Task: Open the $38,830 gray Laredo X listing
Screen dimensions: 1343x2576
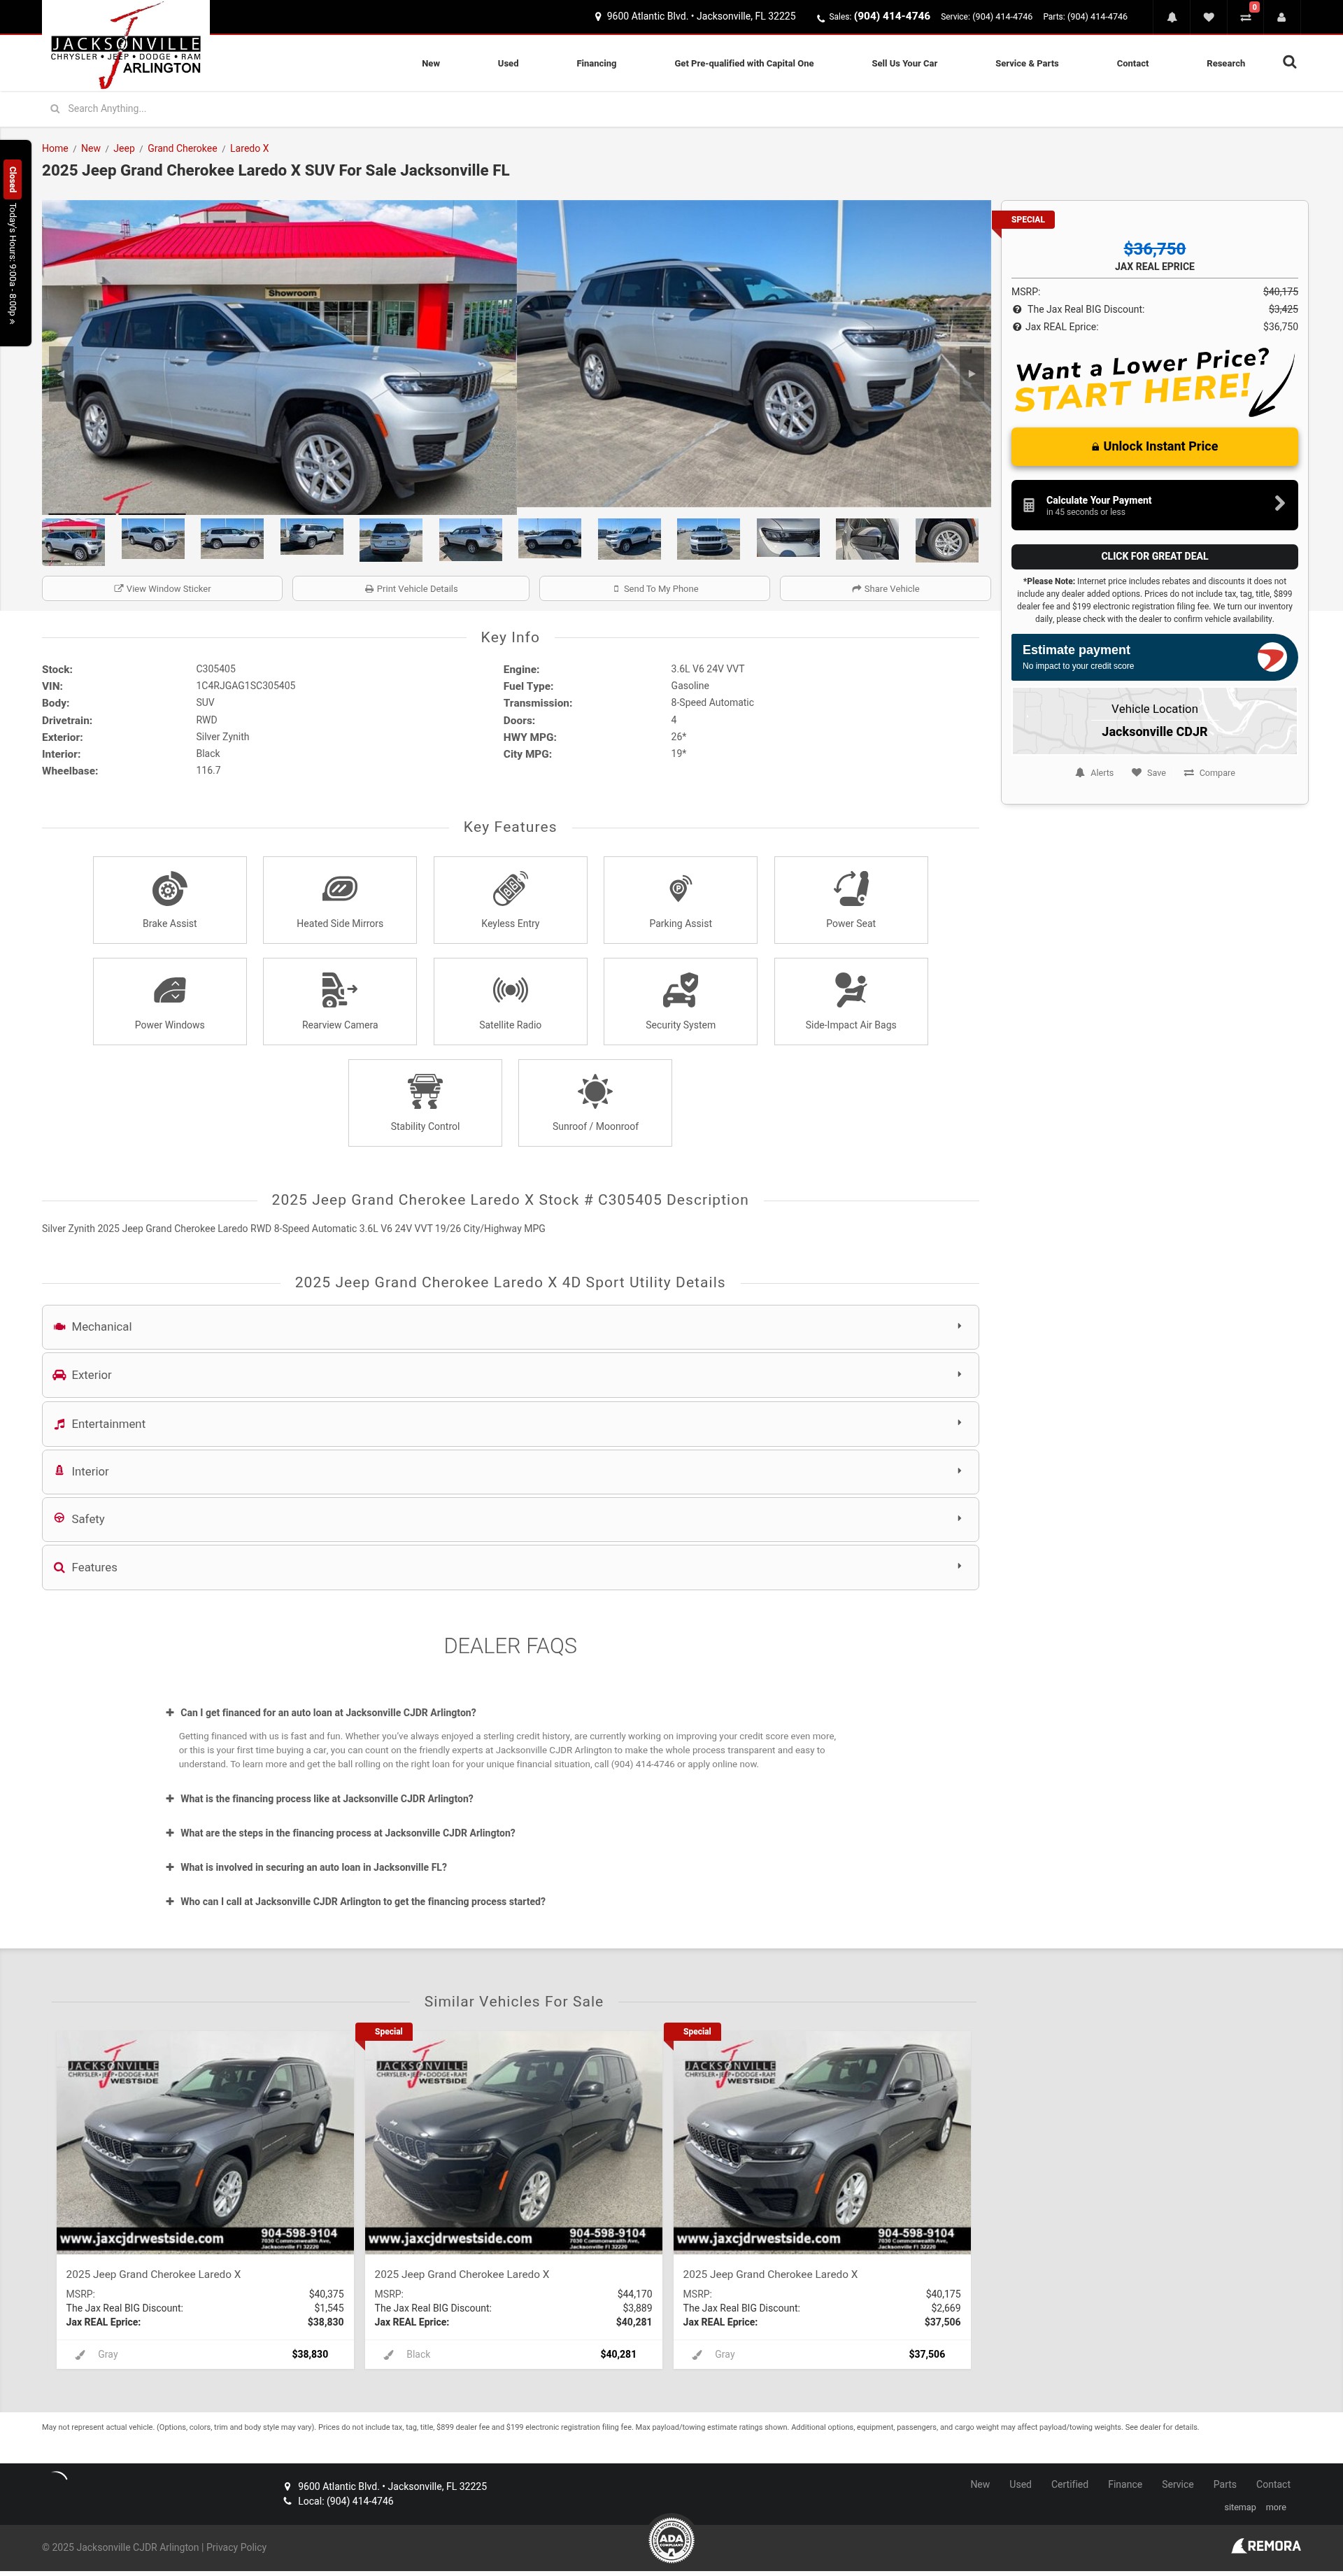Action: [205, 2199]
